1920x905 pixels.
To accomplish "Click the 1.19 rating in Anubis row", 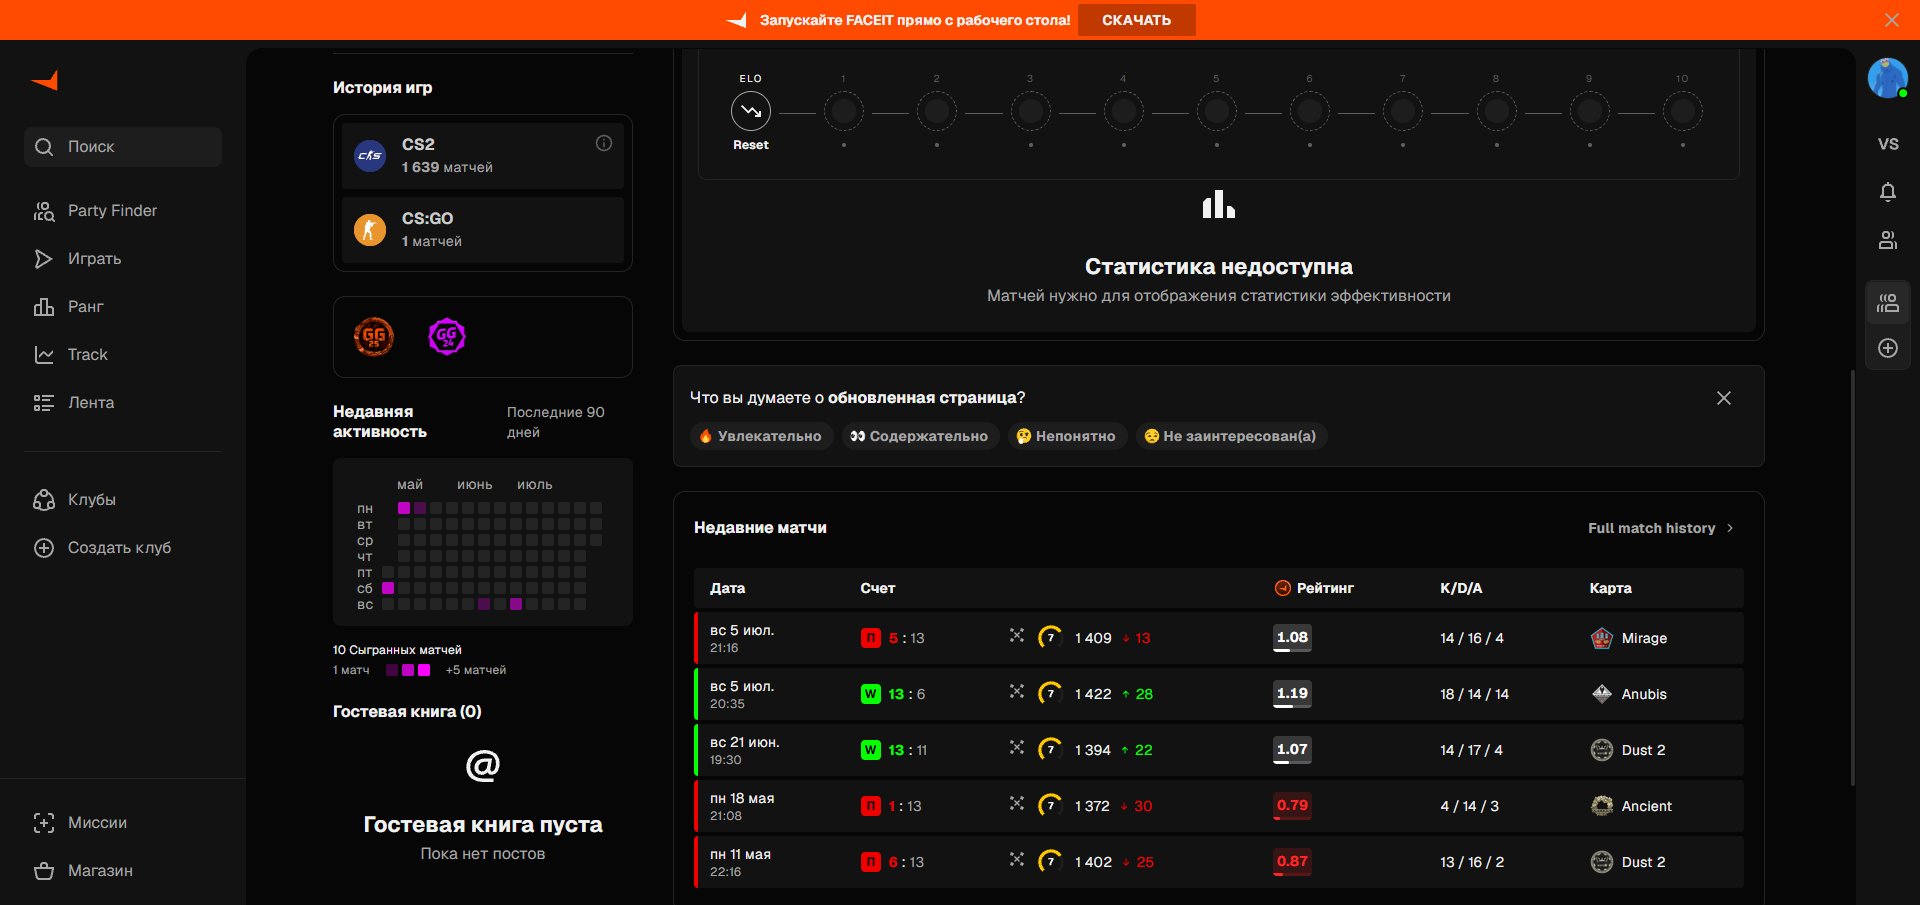I will tap(1292, 694).
